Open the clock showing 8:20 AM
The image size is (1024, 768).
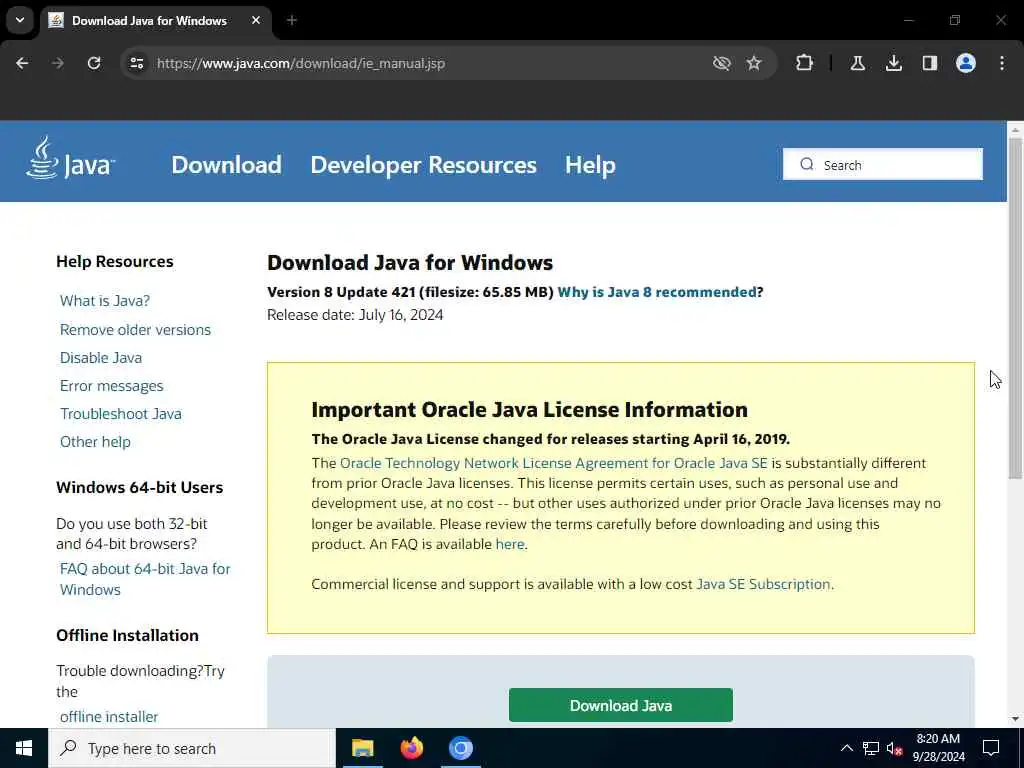tap(938, 748)
